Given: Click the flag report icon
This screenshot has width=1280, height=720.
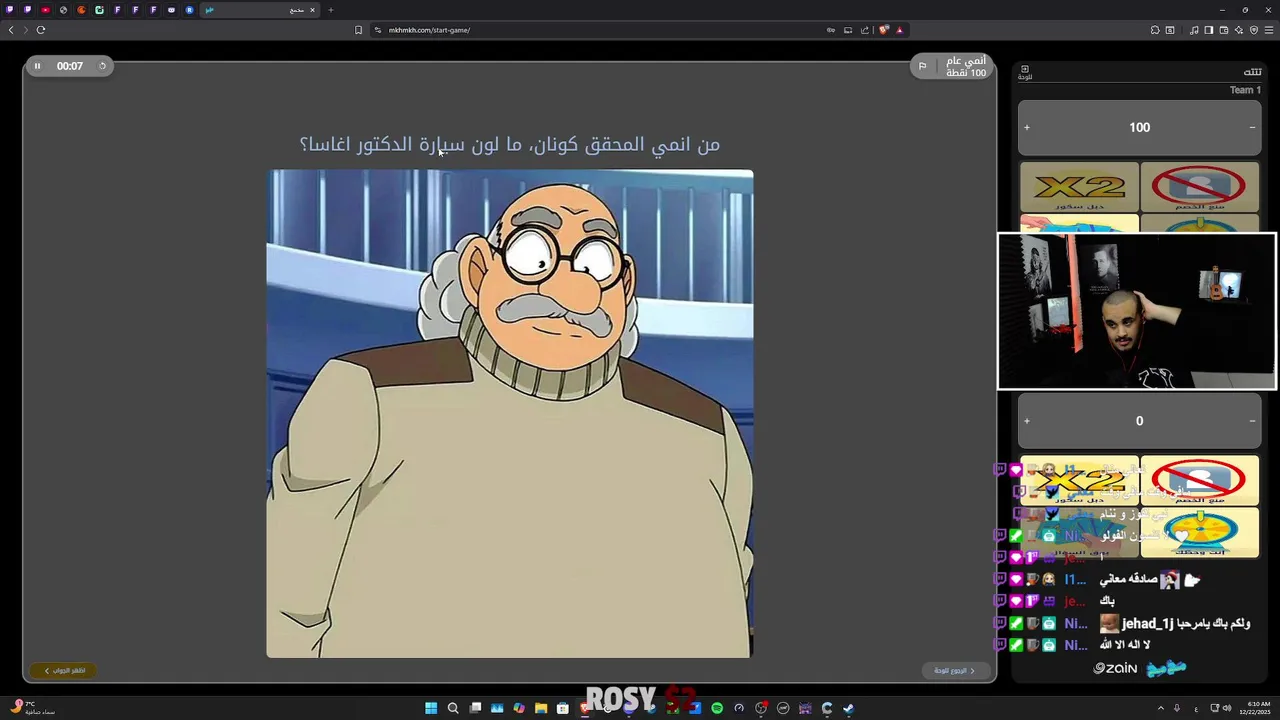Looking at the screenshot, I should (x=922, y=66).
